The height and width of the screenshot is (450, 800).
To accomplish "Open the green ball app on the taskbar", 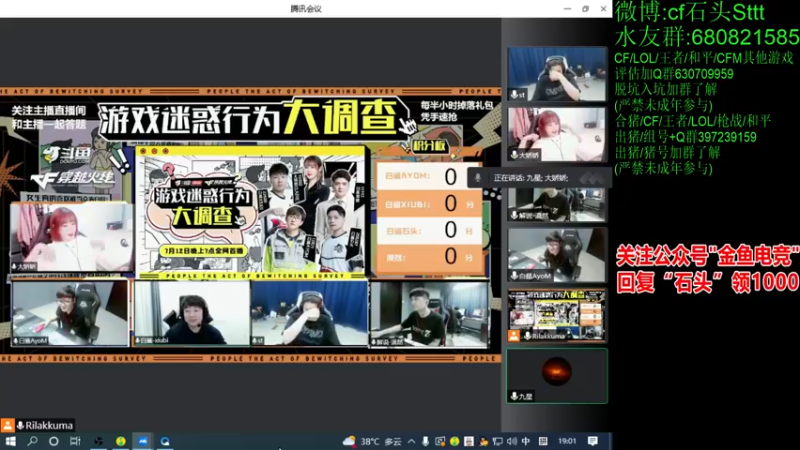I will click(121, 441).
